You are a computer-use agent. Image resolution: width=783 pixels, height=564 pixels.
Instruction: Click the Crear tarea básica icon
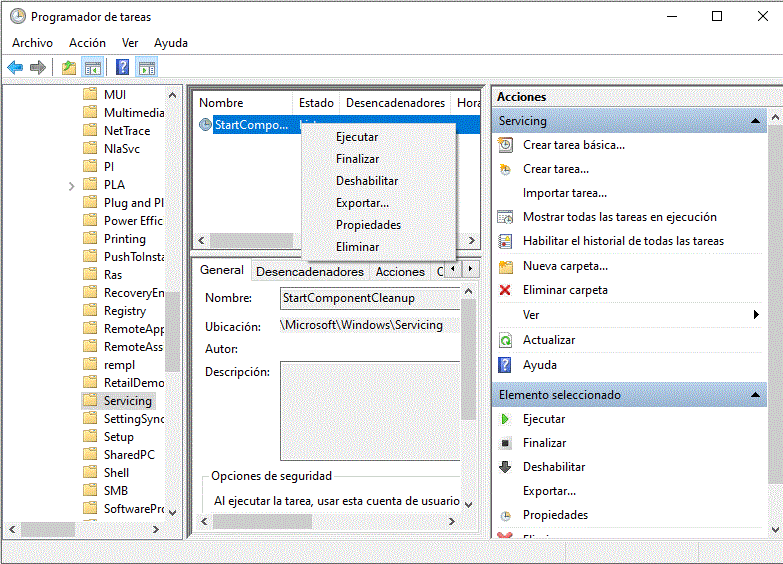click(x=506, y=145)
